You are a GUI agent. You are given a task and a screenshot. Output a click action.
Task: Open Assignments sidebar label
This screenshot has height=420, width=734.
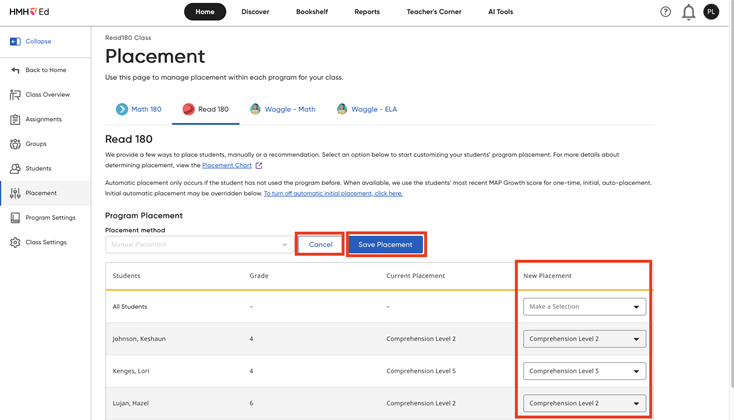tap(44, 119)
